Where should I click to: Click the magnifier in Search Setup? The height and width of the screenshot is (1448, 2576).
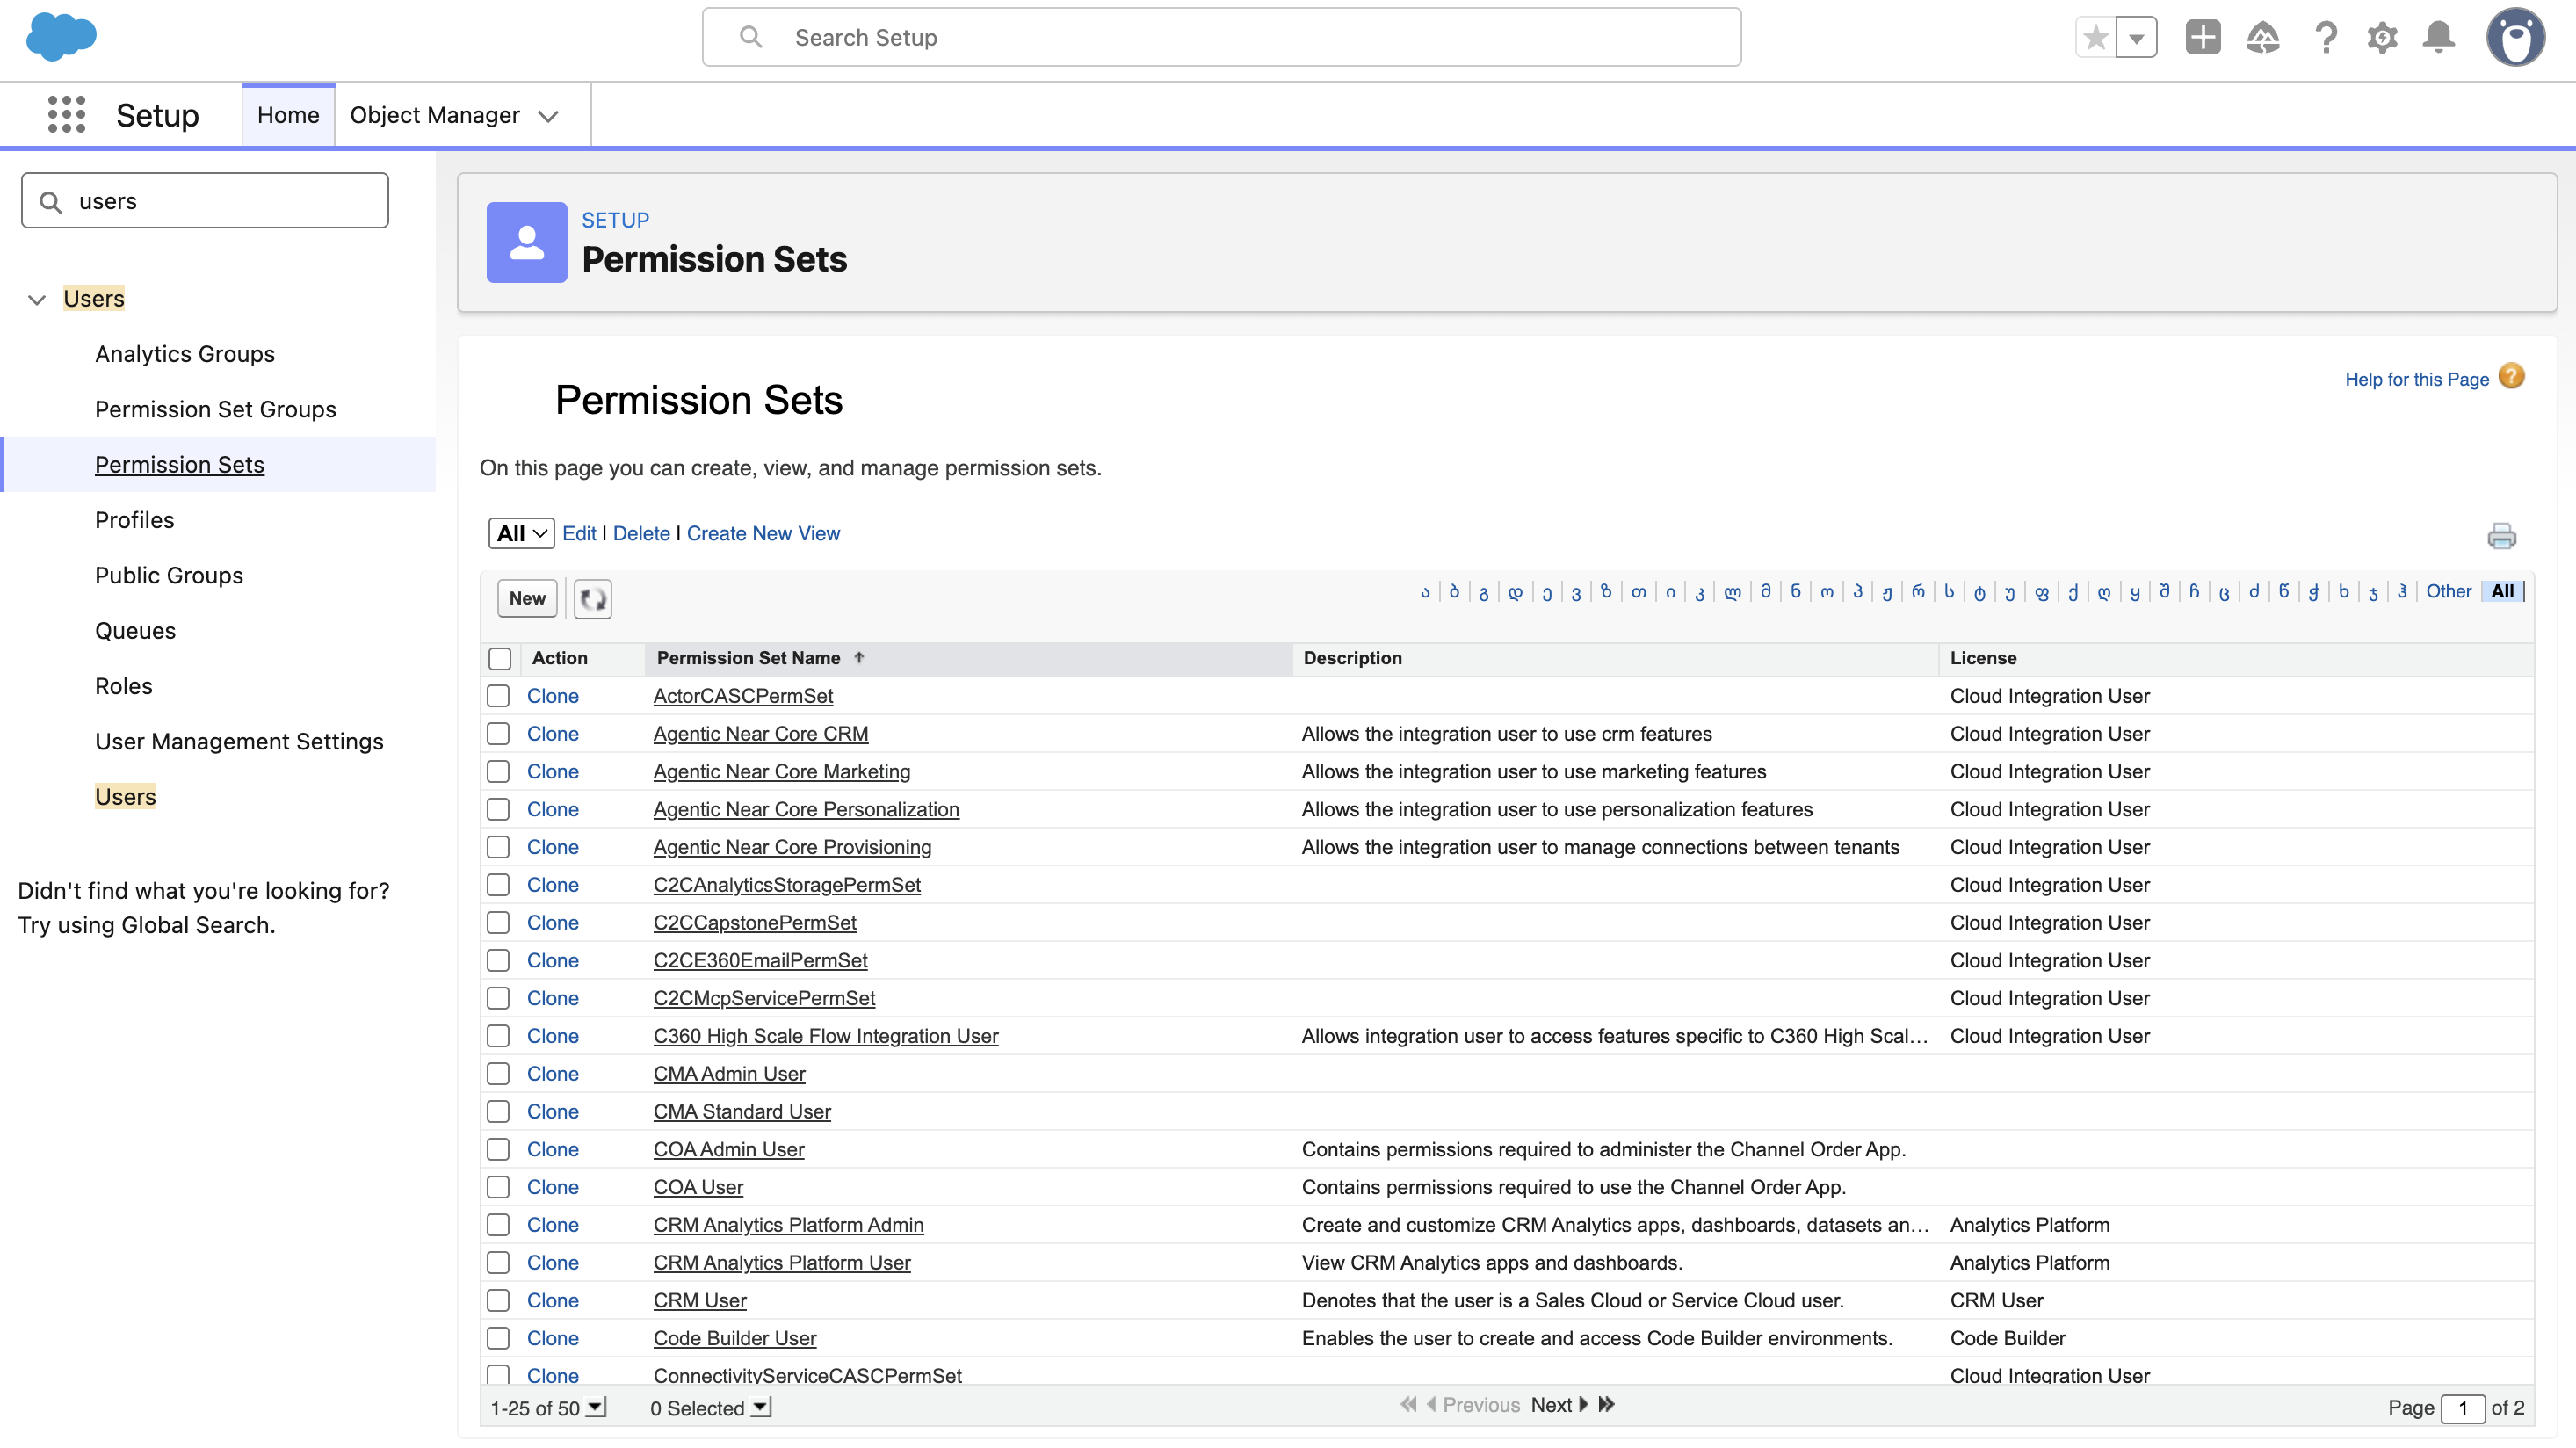pyautogui.click(x=750, y=37)
